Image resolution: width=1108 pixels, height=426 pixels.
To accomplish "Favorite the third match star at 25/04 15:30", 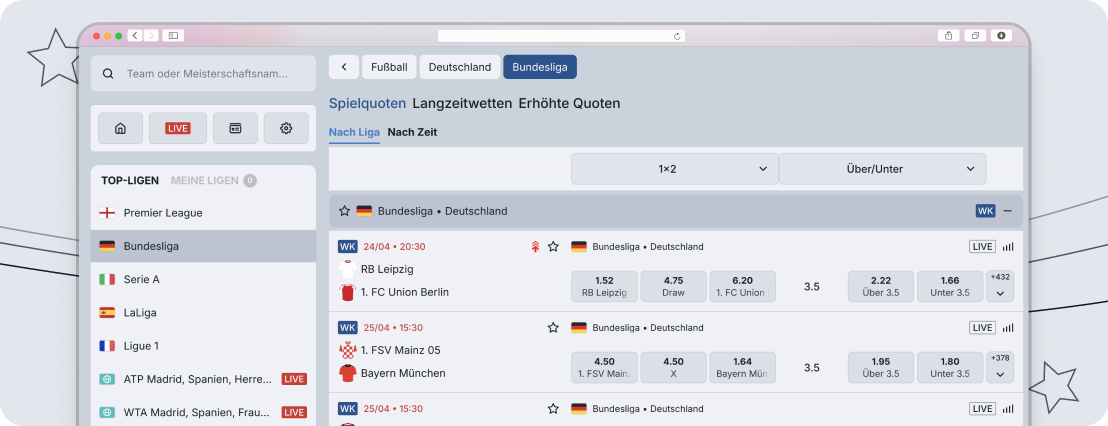I will 553,408.
